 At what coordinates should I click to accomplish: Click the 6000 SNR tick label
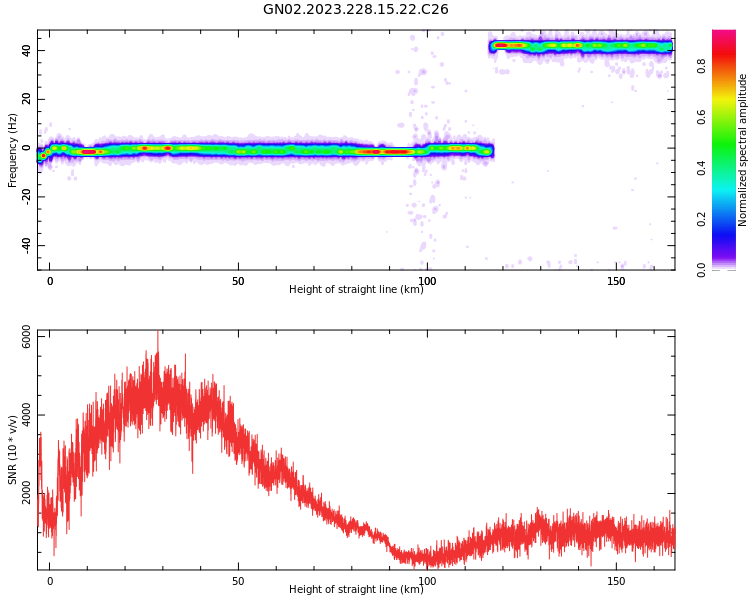coord(26,337)
